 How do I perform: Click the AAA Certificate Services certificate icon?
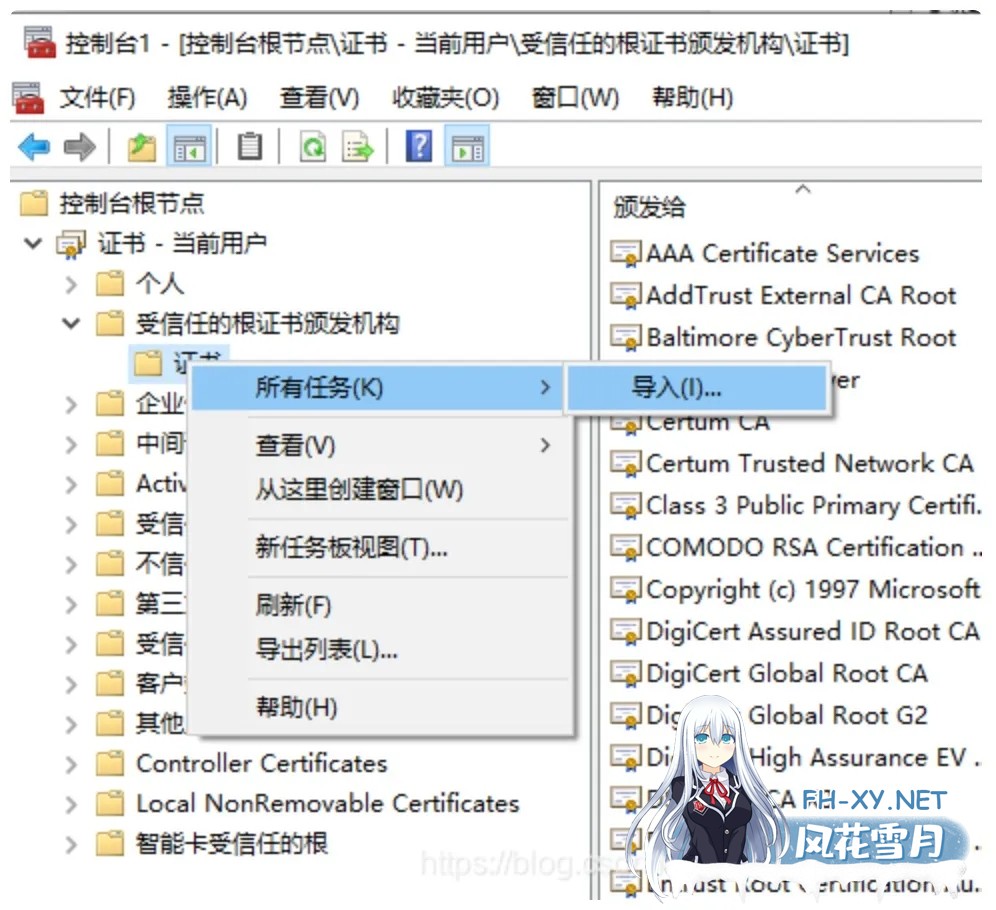(x=626, y=254)
